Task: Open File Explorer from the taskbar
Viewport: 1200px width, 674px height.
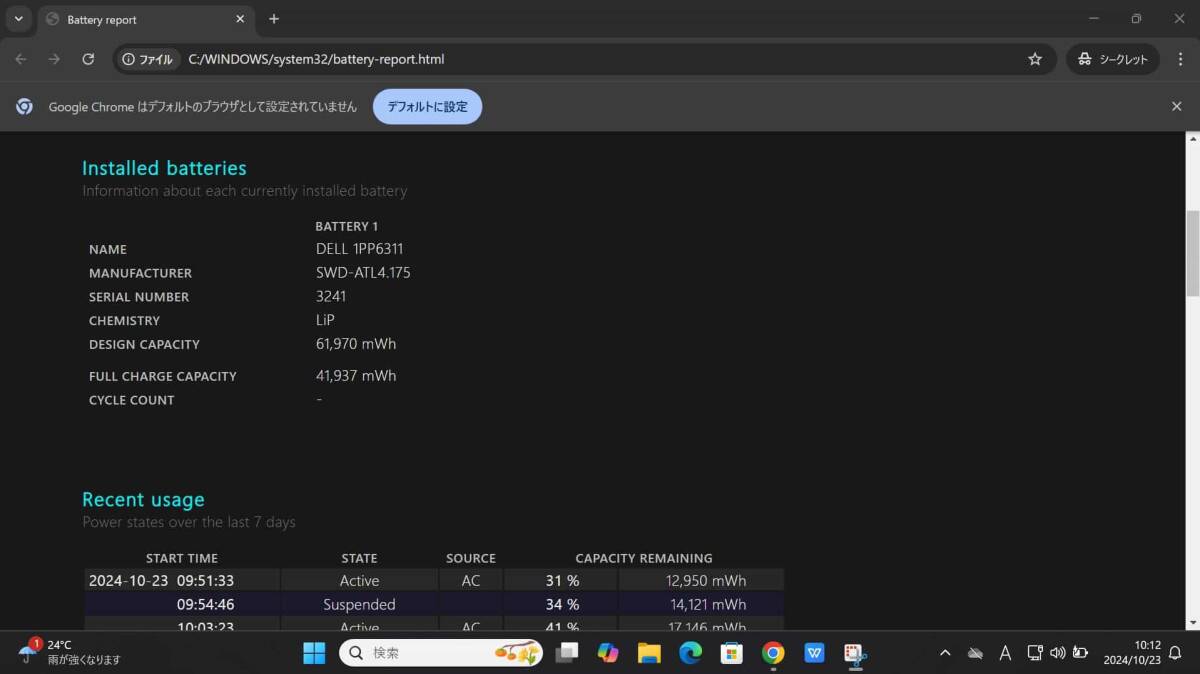Action: pos(649,653)
